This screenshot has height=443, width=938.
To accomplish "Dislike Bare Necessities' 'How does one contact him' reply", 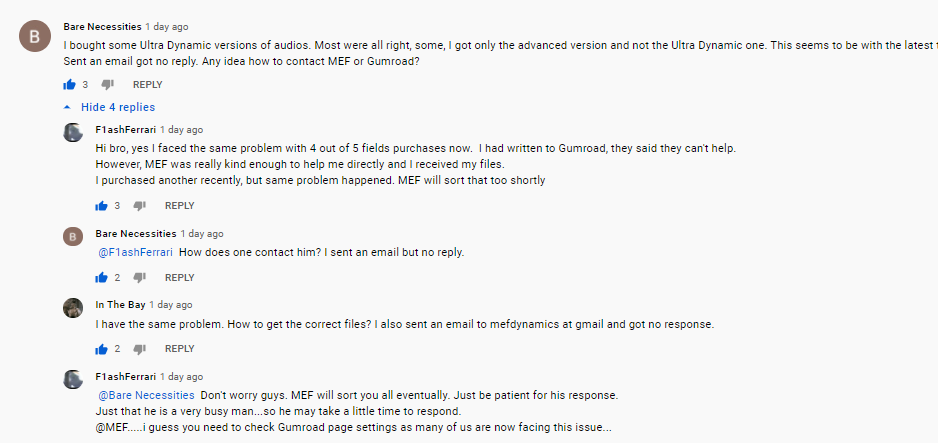I will pos(140,278).
